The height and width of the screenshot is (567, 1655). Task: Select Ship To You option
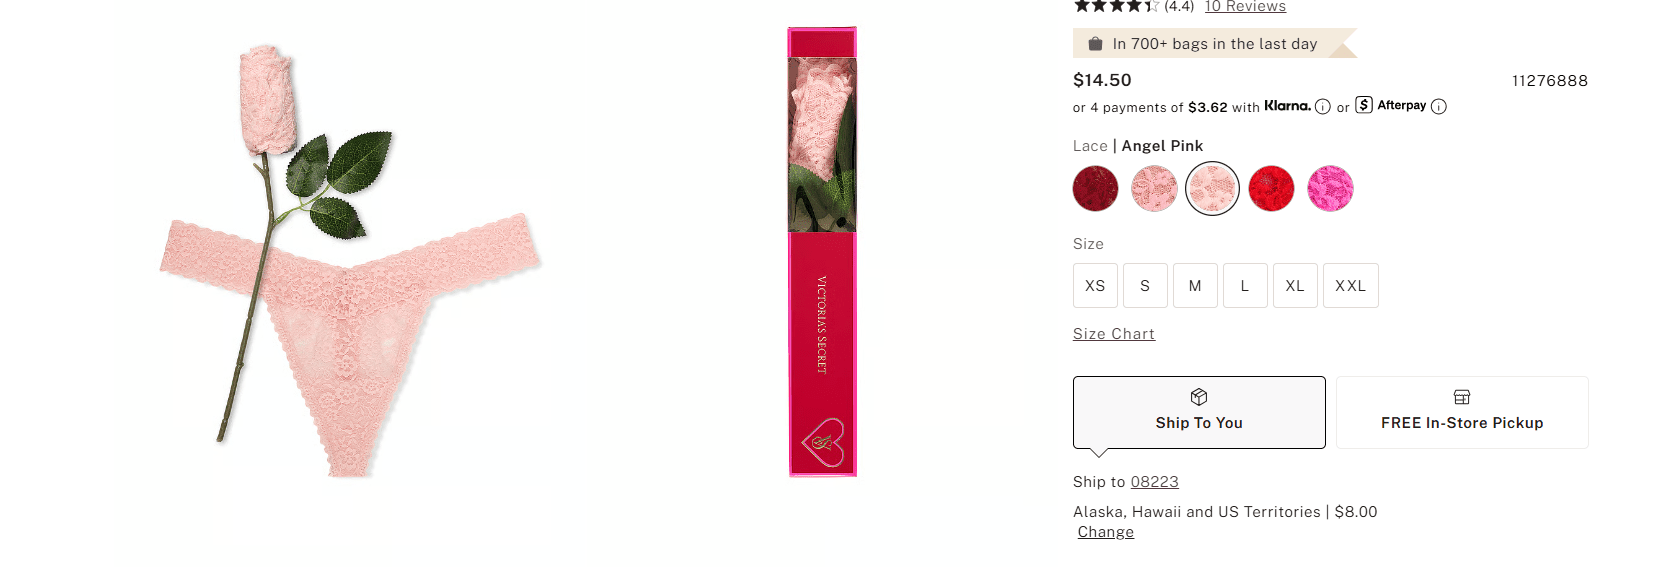point(1199,412)
